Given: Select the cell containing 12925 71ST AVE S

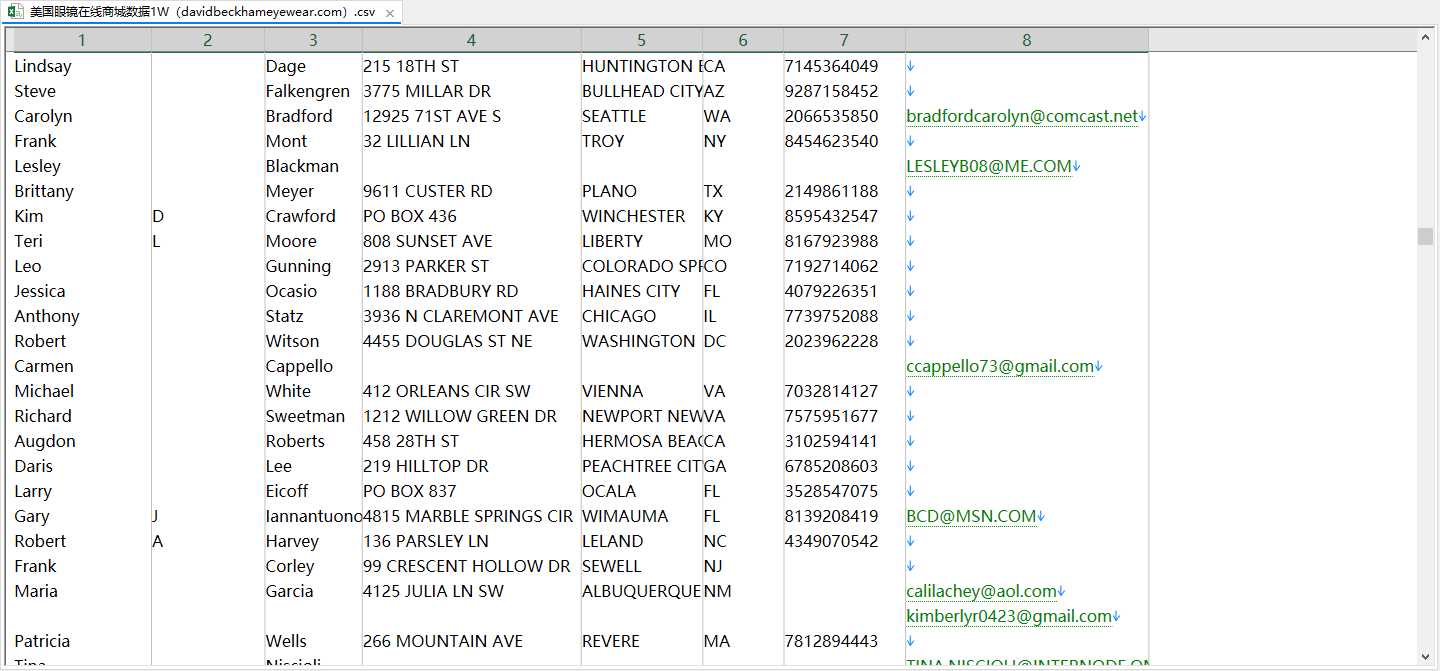Looking at the screenshot, I should (471, 116).
